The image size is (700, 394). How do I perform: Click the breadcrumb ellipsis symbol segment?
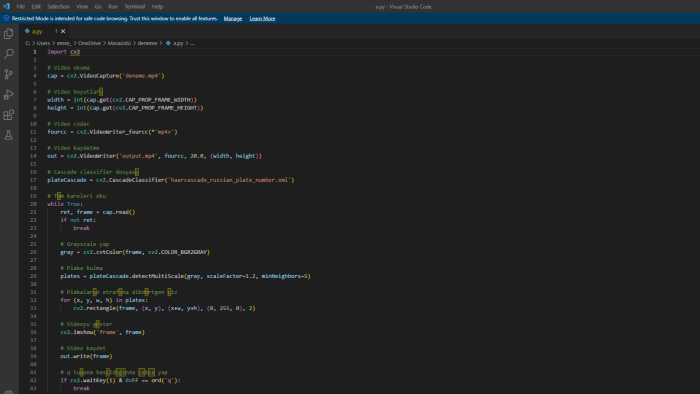192,43
